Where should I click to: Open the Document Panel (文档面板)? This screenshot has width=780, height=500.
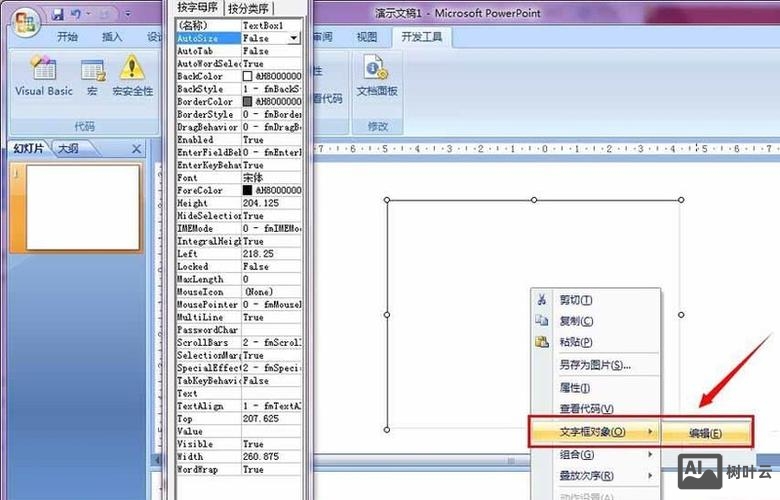tap(377, 76)
